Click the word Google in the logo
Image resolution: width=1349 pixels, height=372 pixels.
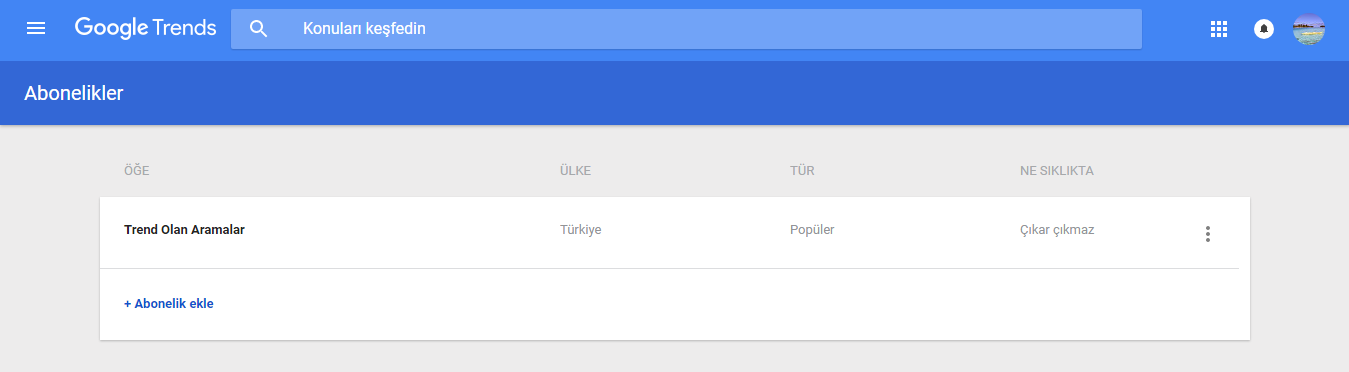tap(111, 29)
